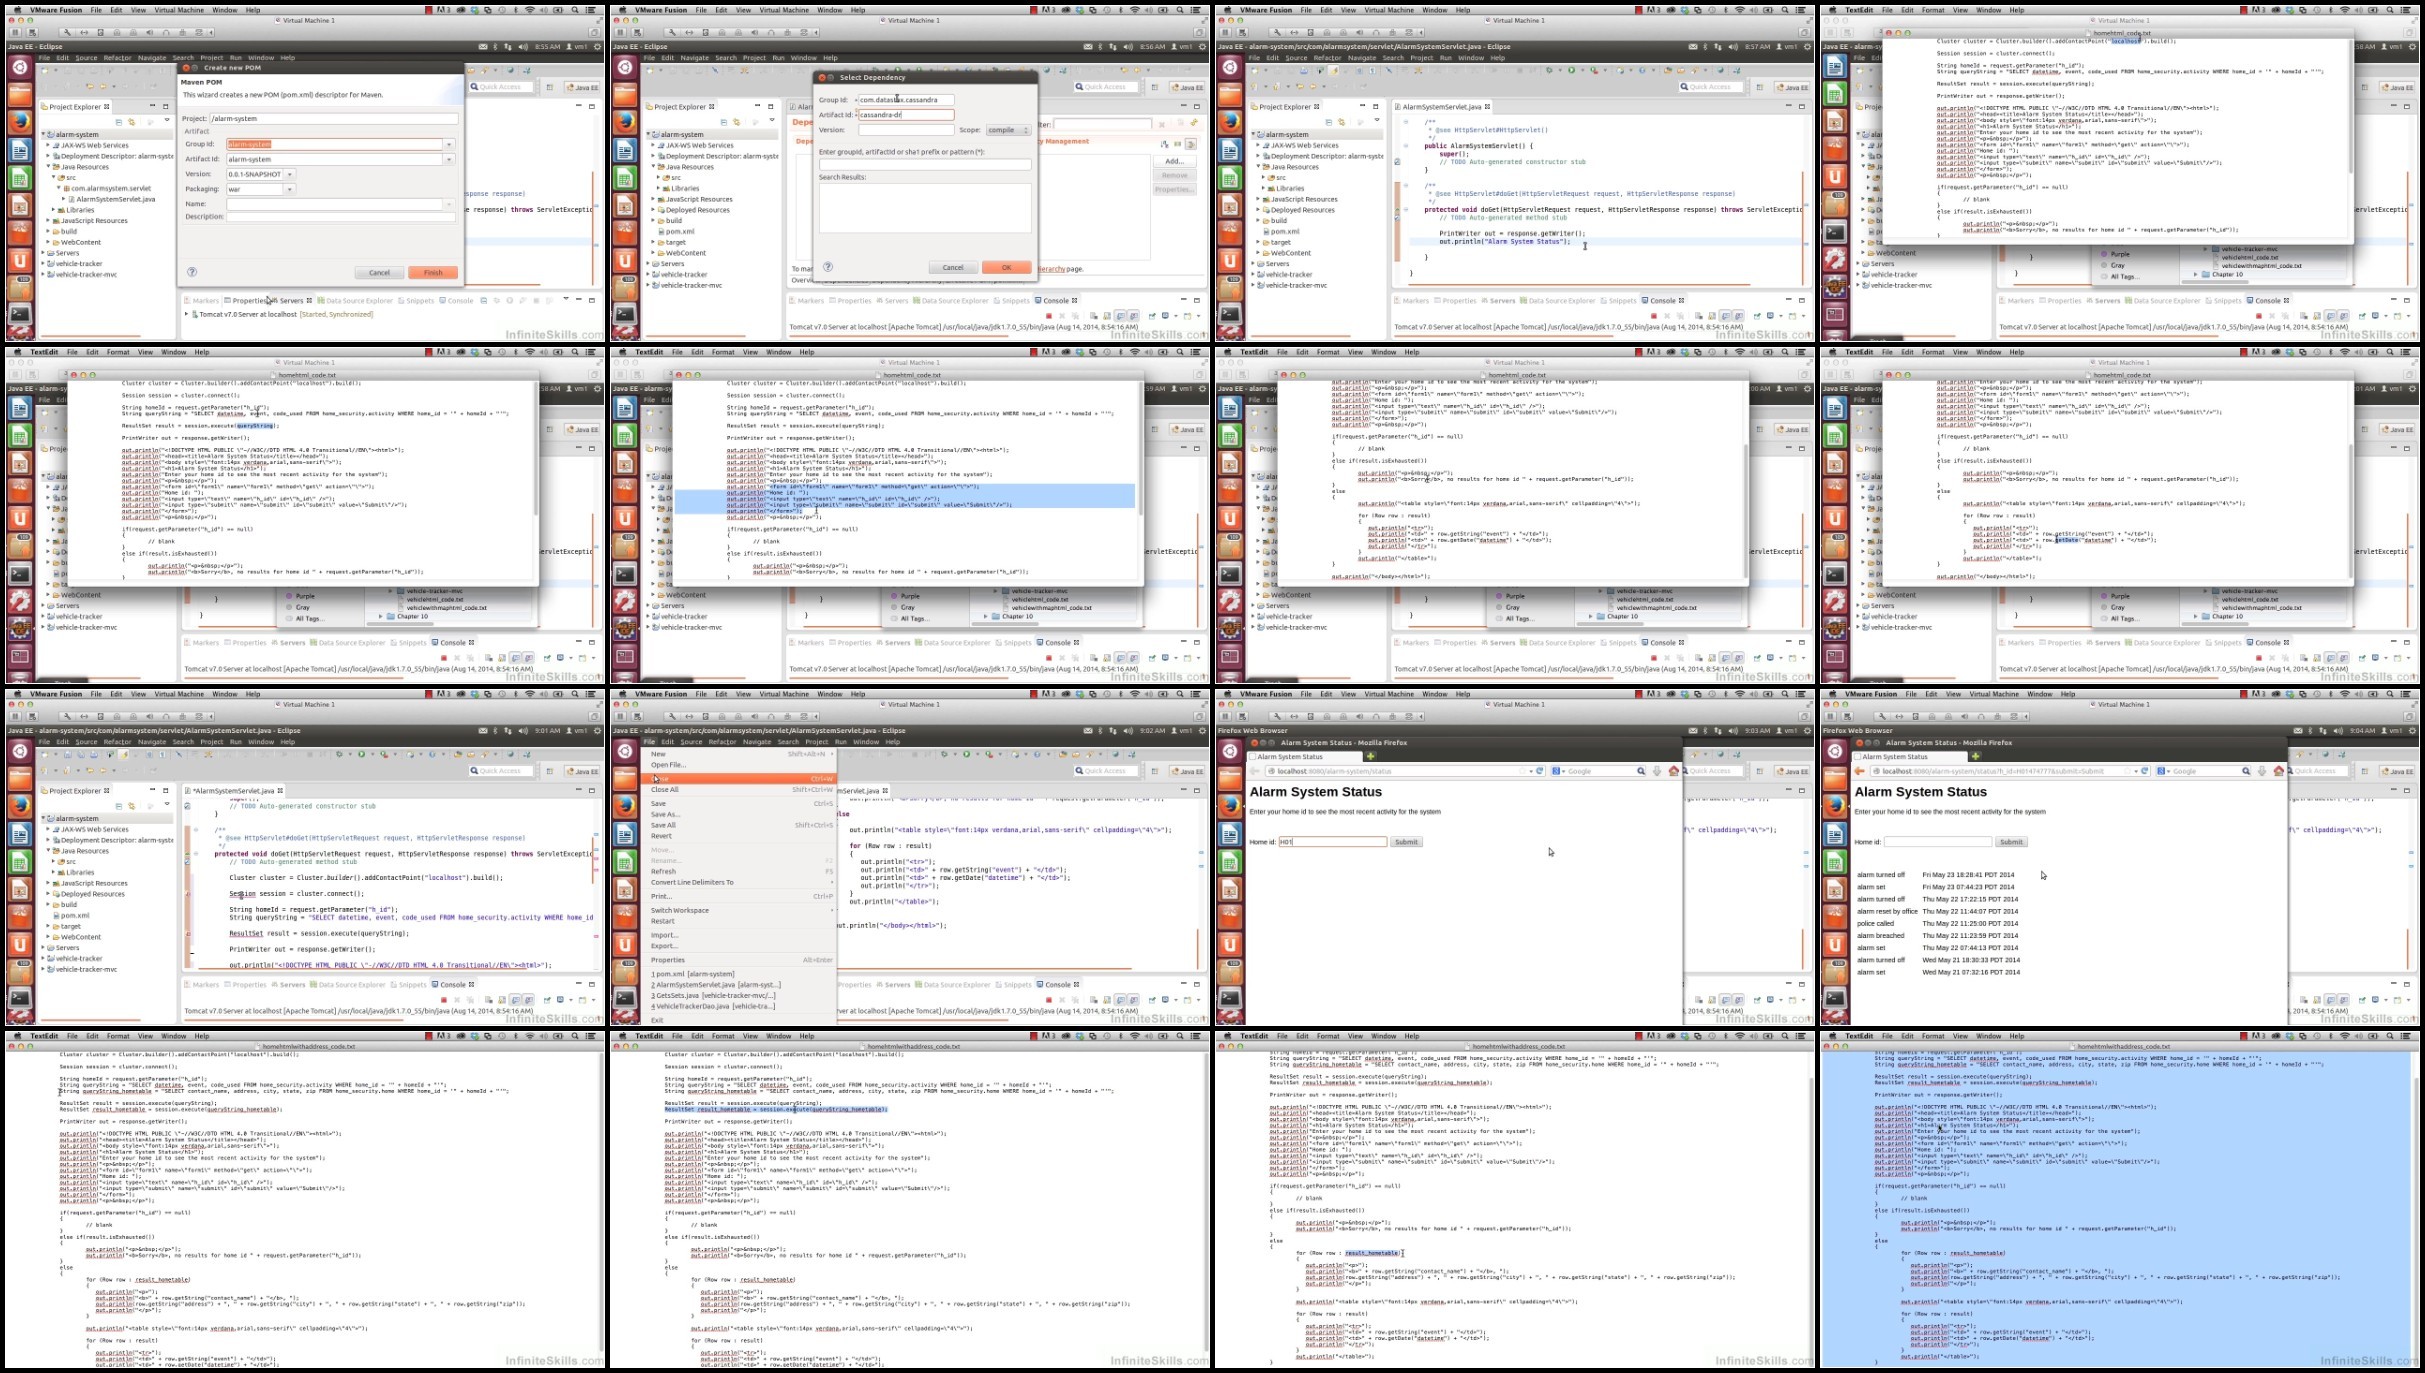Open recent file 1 pom.xml [alarm-system]
This screenshot has height=1373, width=2425.
737,973
